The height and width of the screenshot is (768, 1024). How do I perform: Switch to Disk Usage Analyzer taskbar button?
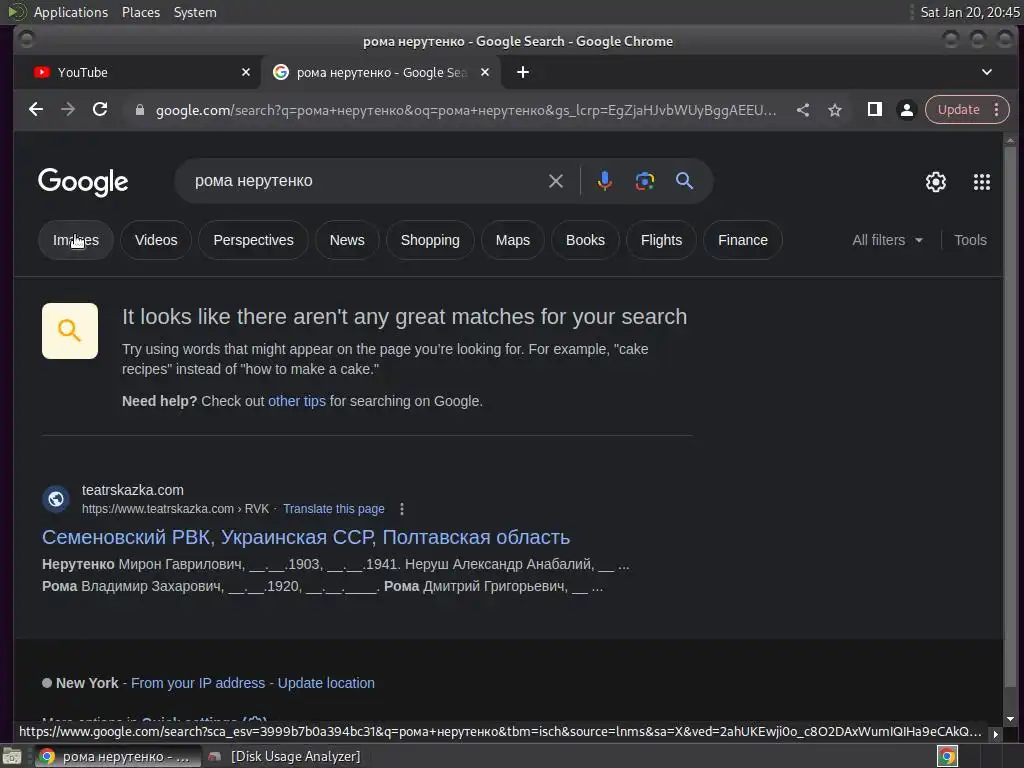tap(284, 756)
